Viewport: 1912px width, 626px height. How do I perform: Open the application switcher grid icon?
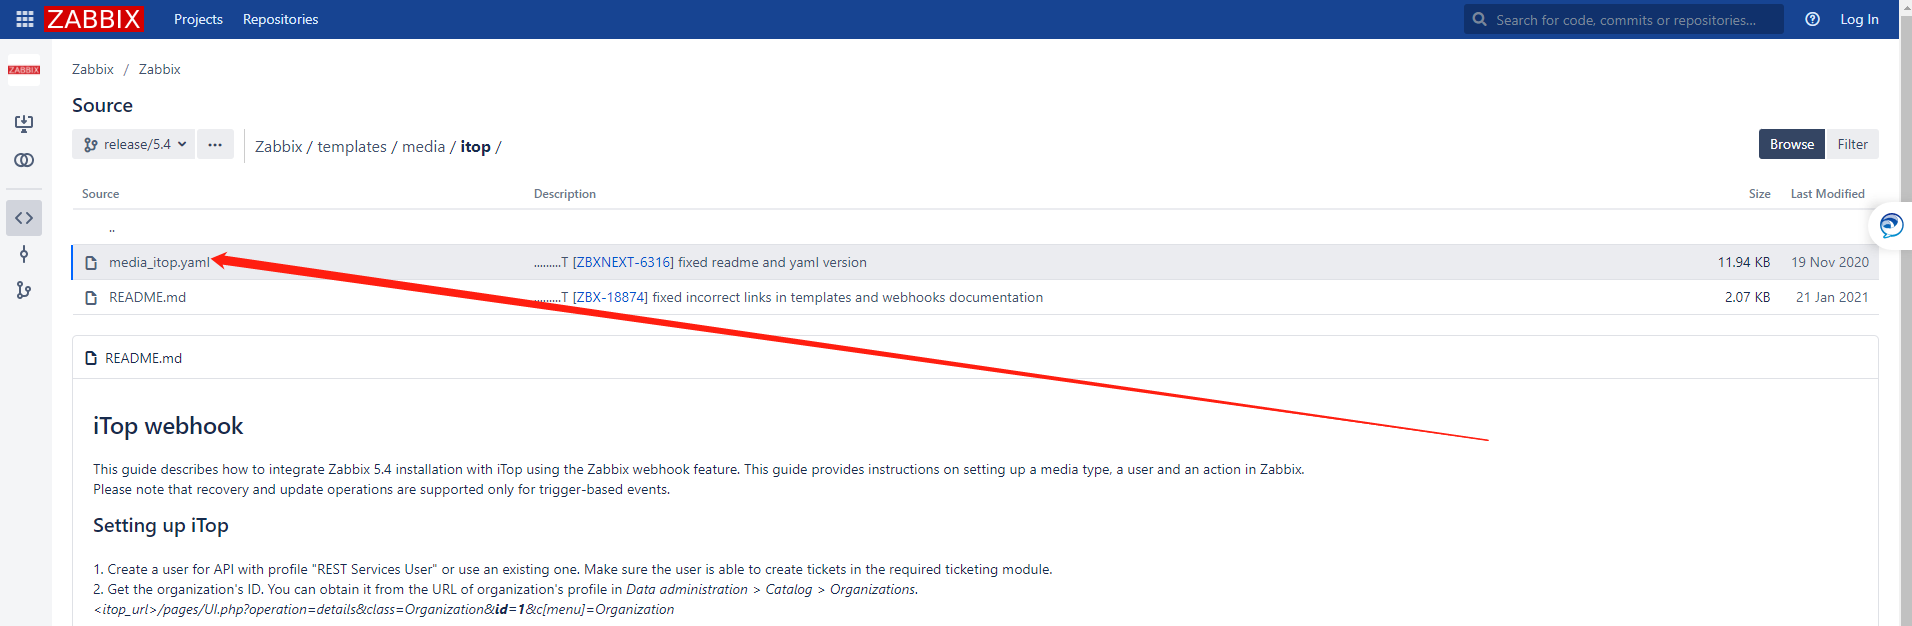click(x=25, y=19)
